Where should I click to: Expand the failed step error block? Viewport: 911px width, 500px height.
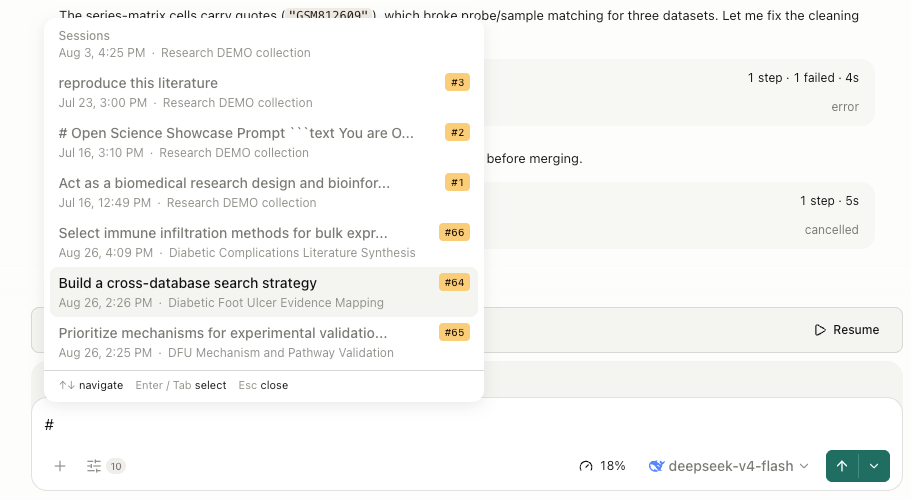pos(679,92)
